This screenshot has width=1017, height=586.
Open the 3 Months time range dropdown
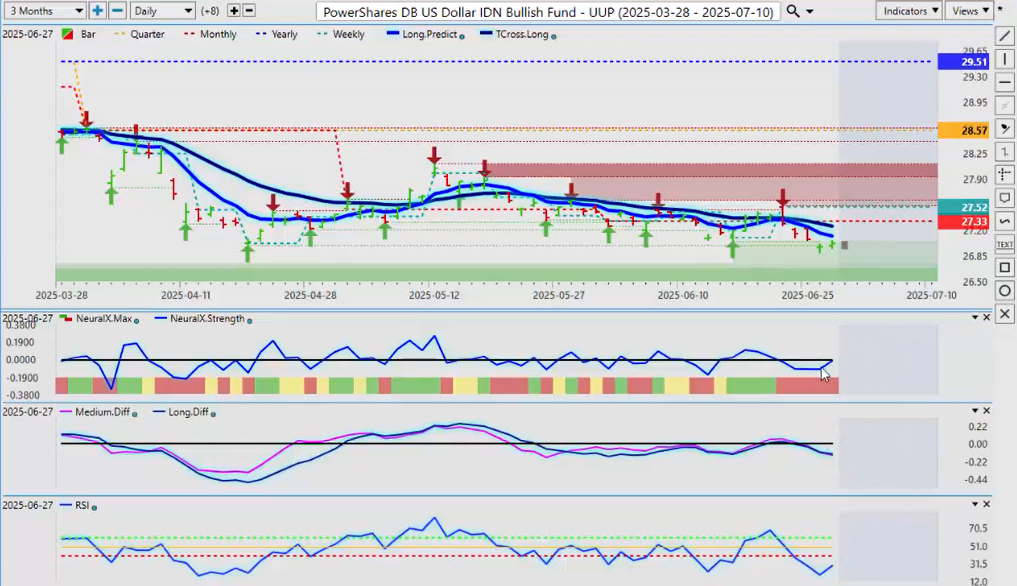click(46, 11)
